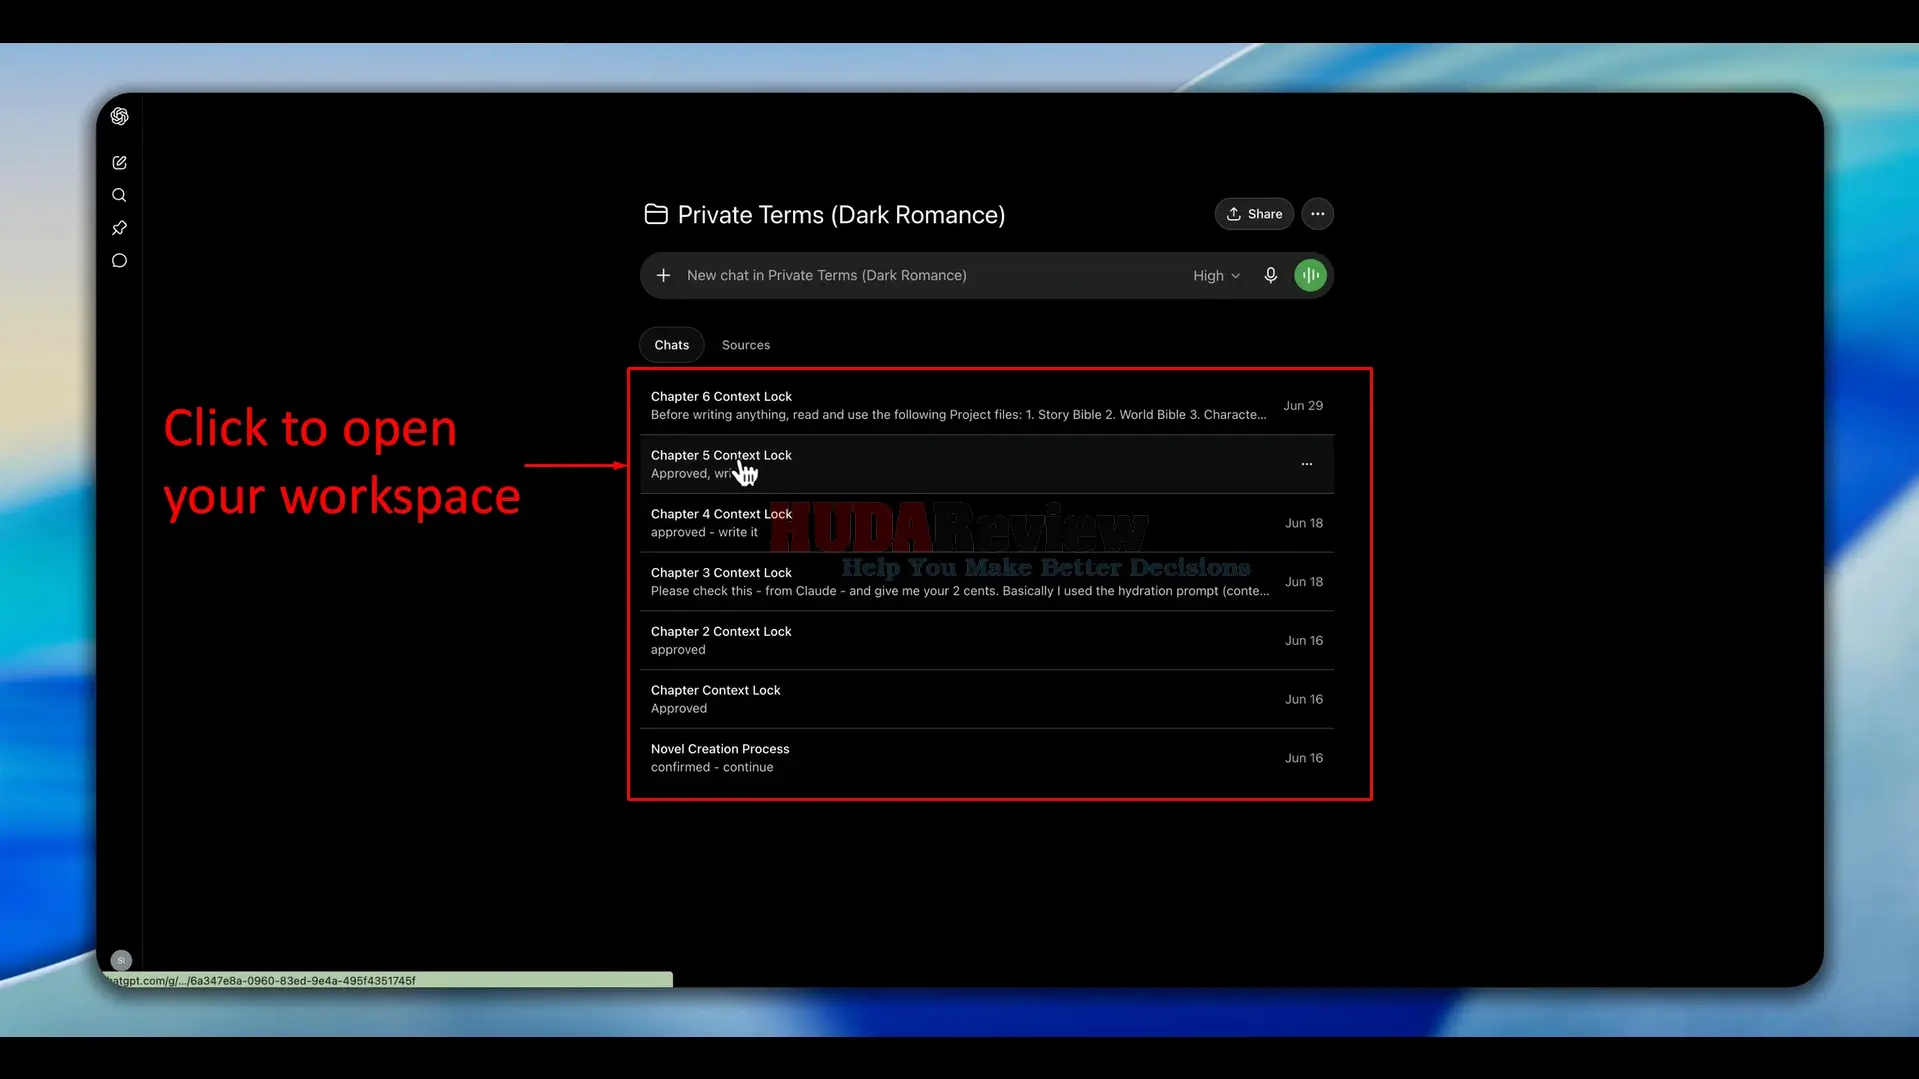Open the Chapter Context Lock chat
Screen dimensions: 1919x1079
(986, 699)
